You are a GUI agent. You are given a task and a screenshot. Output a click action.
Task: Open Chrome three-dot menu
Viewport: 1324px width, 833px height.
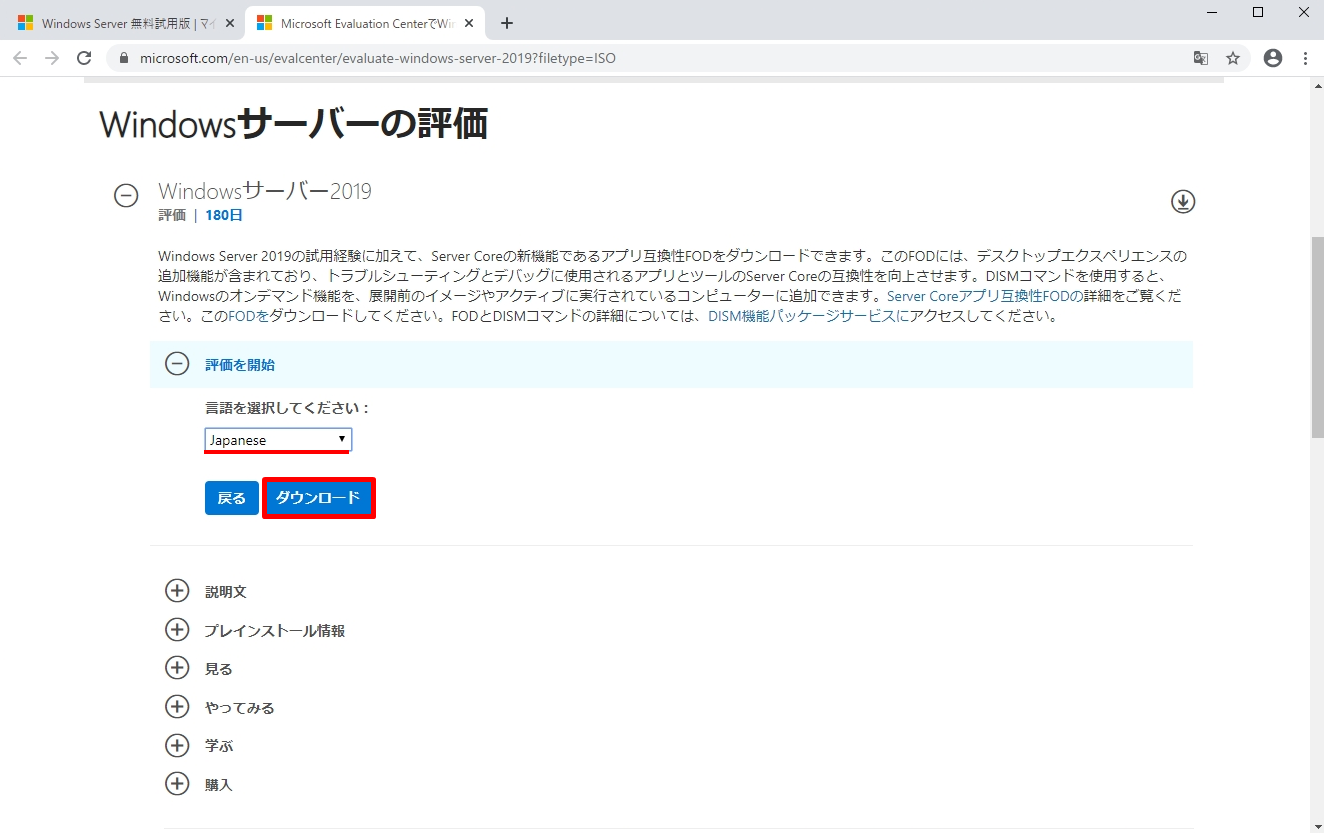click(x=1306, y=58)
